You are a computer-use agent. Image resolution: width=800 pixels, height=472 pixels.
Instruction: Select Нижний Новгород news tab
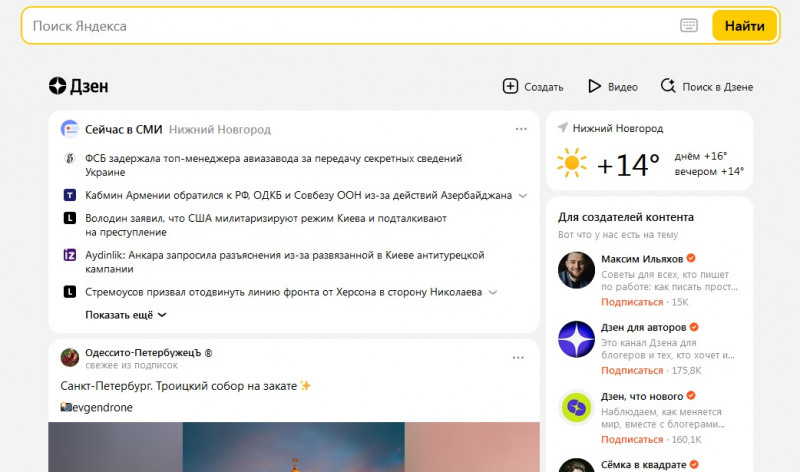point(220,130)
